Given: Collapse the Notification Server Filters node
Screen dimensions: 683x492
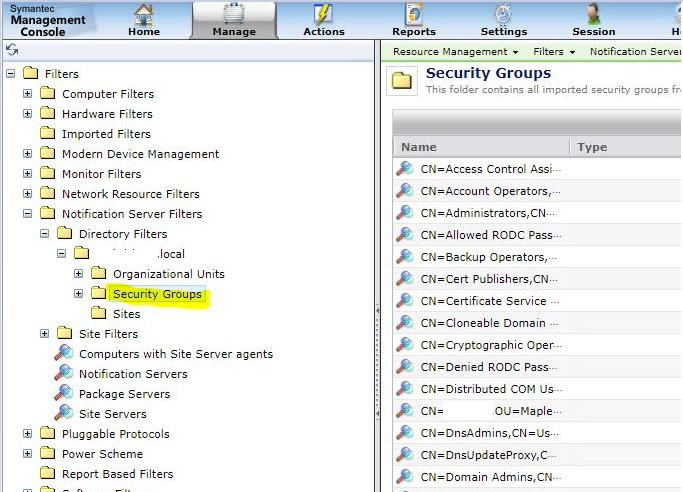Looking at the screenshot, I should [28, 214].
